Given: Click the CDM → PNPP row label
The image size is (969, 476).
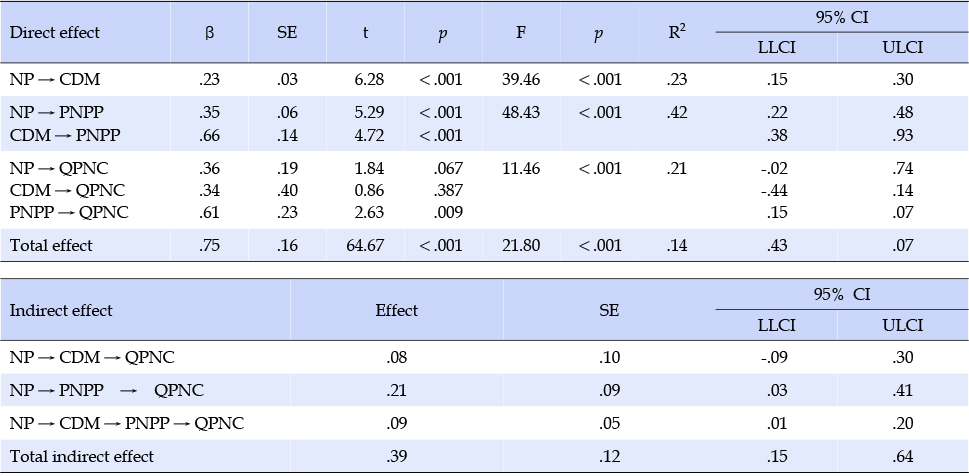Looking at the screenshot, I should [65, 135].
